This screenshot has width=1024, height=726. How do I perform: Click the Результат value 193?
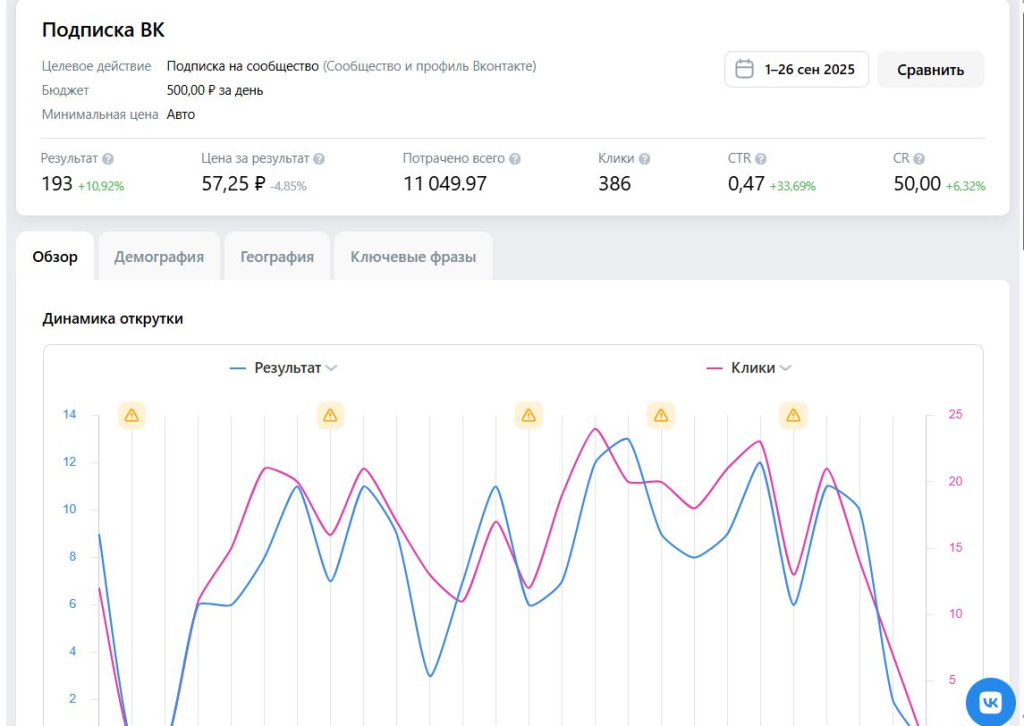tap(57, 184)
